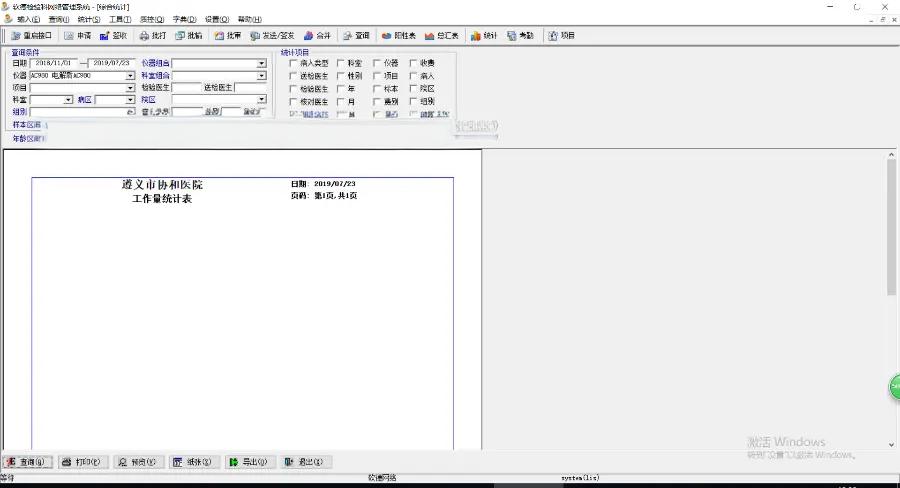
Task: Check the 收费 checkbox
Action: point(413,63)
